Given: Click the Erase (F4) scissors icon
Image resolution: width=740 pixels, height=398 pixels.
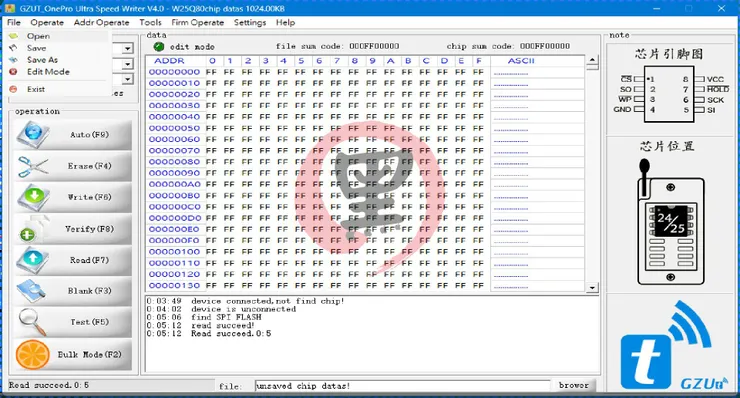Looking at the screenshot, I should click(x=33, y=166).
